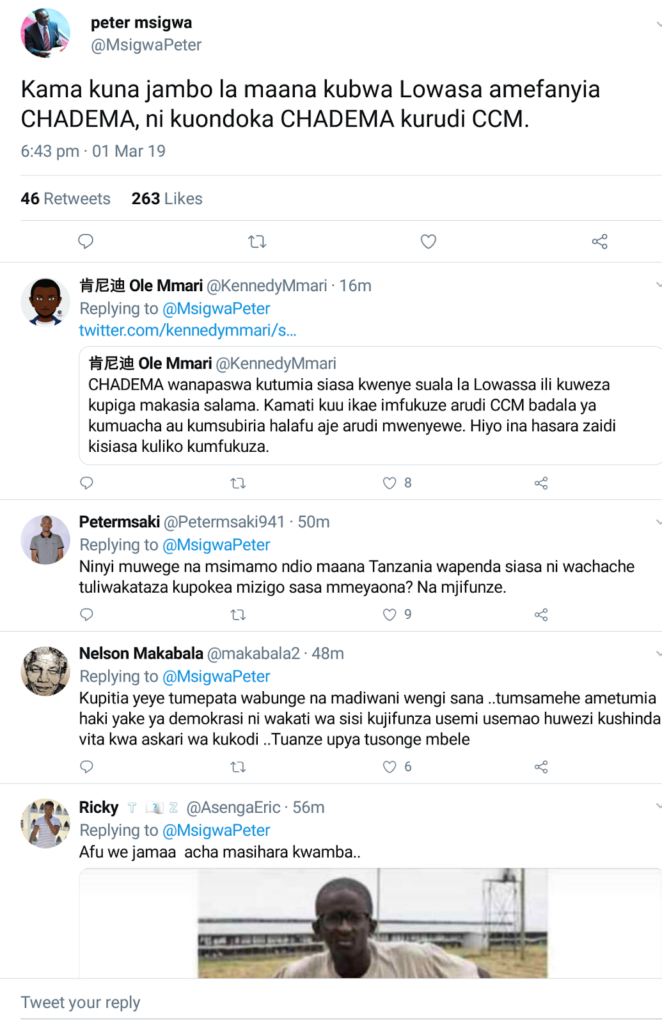Open dropdown arrow on Petermsaki's reply
Image resolution: width=662 pixels, height=1024 pixels.
[x=657, y=522]
